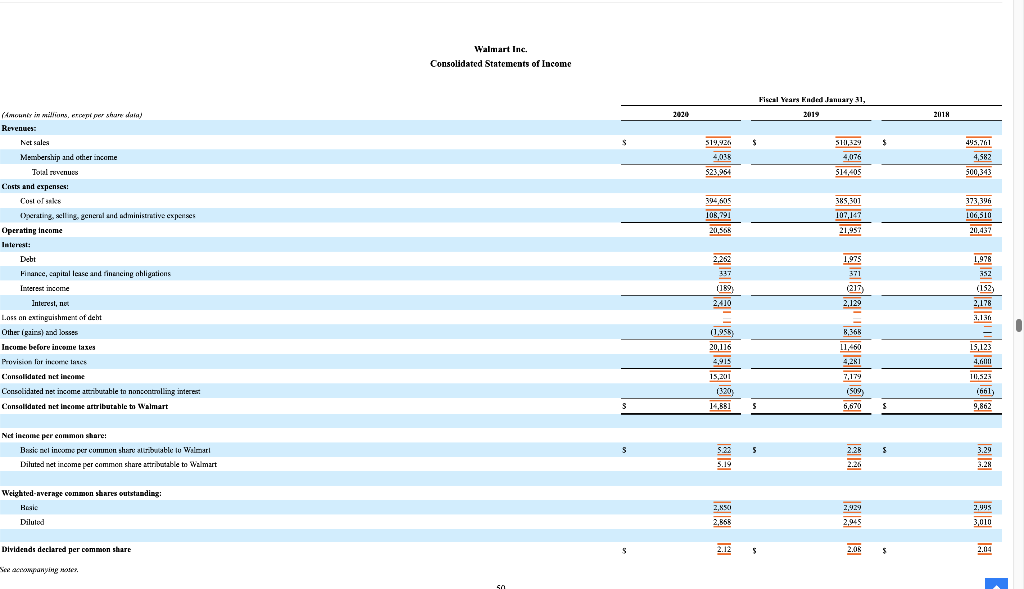
Task: Click 2020 basic net income per share 5.22
Action: coord(724,450)
